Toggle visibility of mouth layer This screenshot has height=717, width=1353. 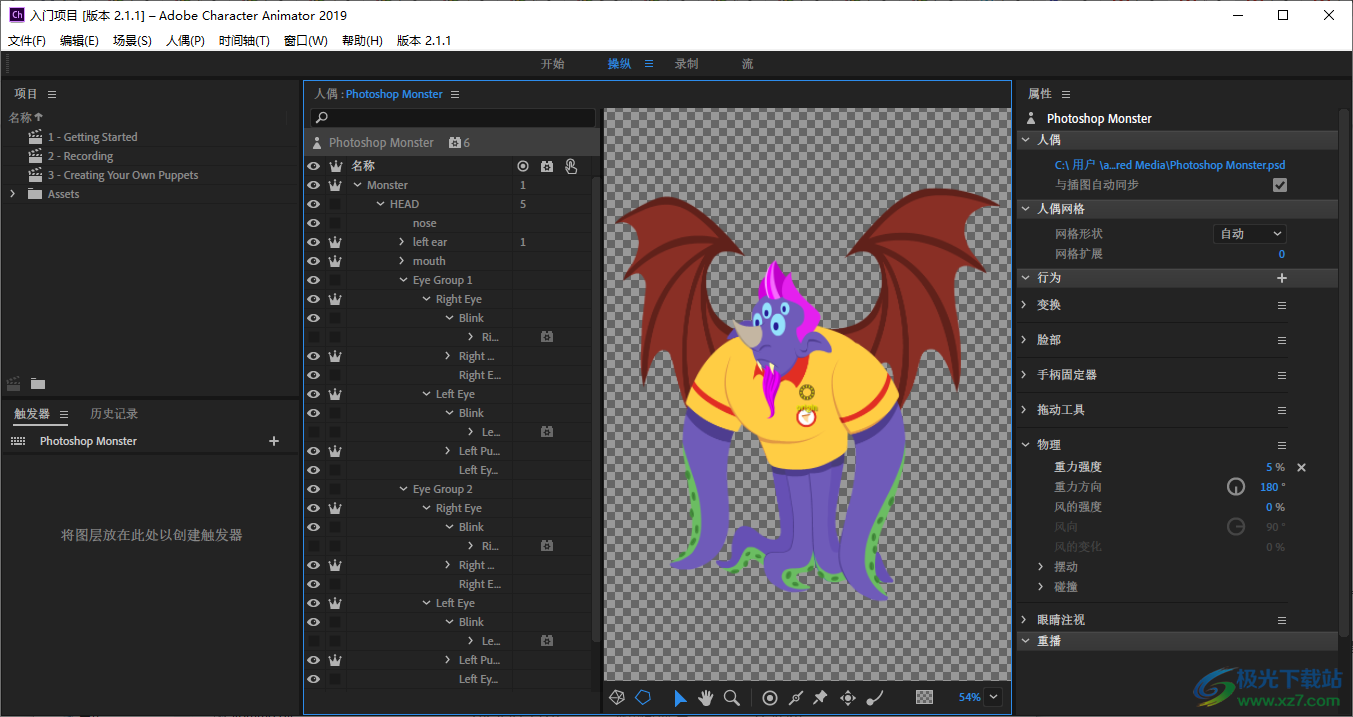click(314, 261)
